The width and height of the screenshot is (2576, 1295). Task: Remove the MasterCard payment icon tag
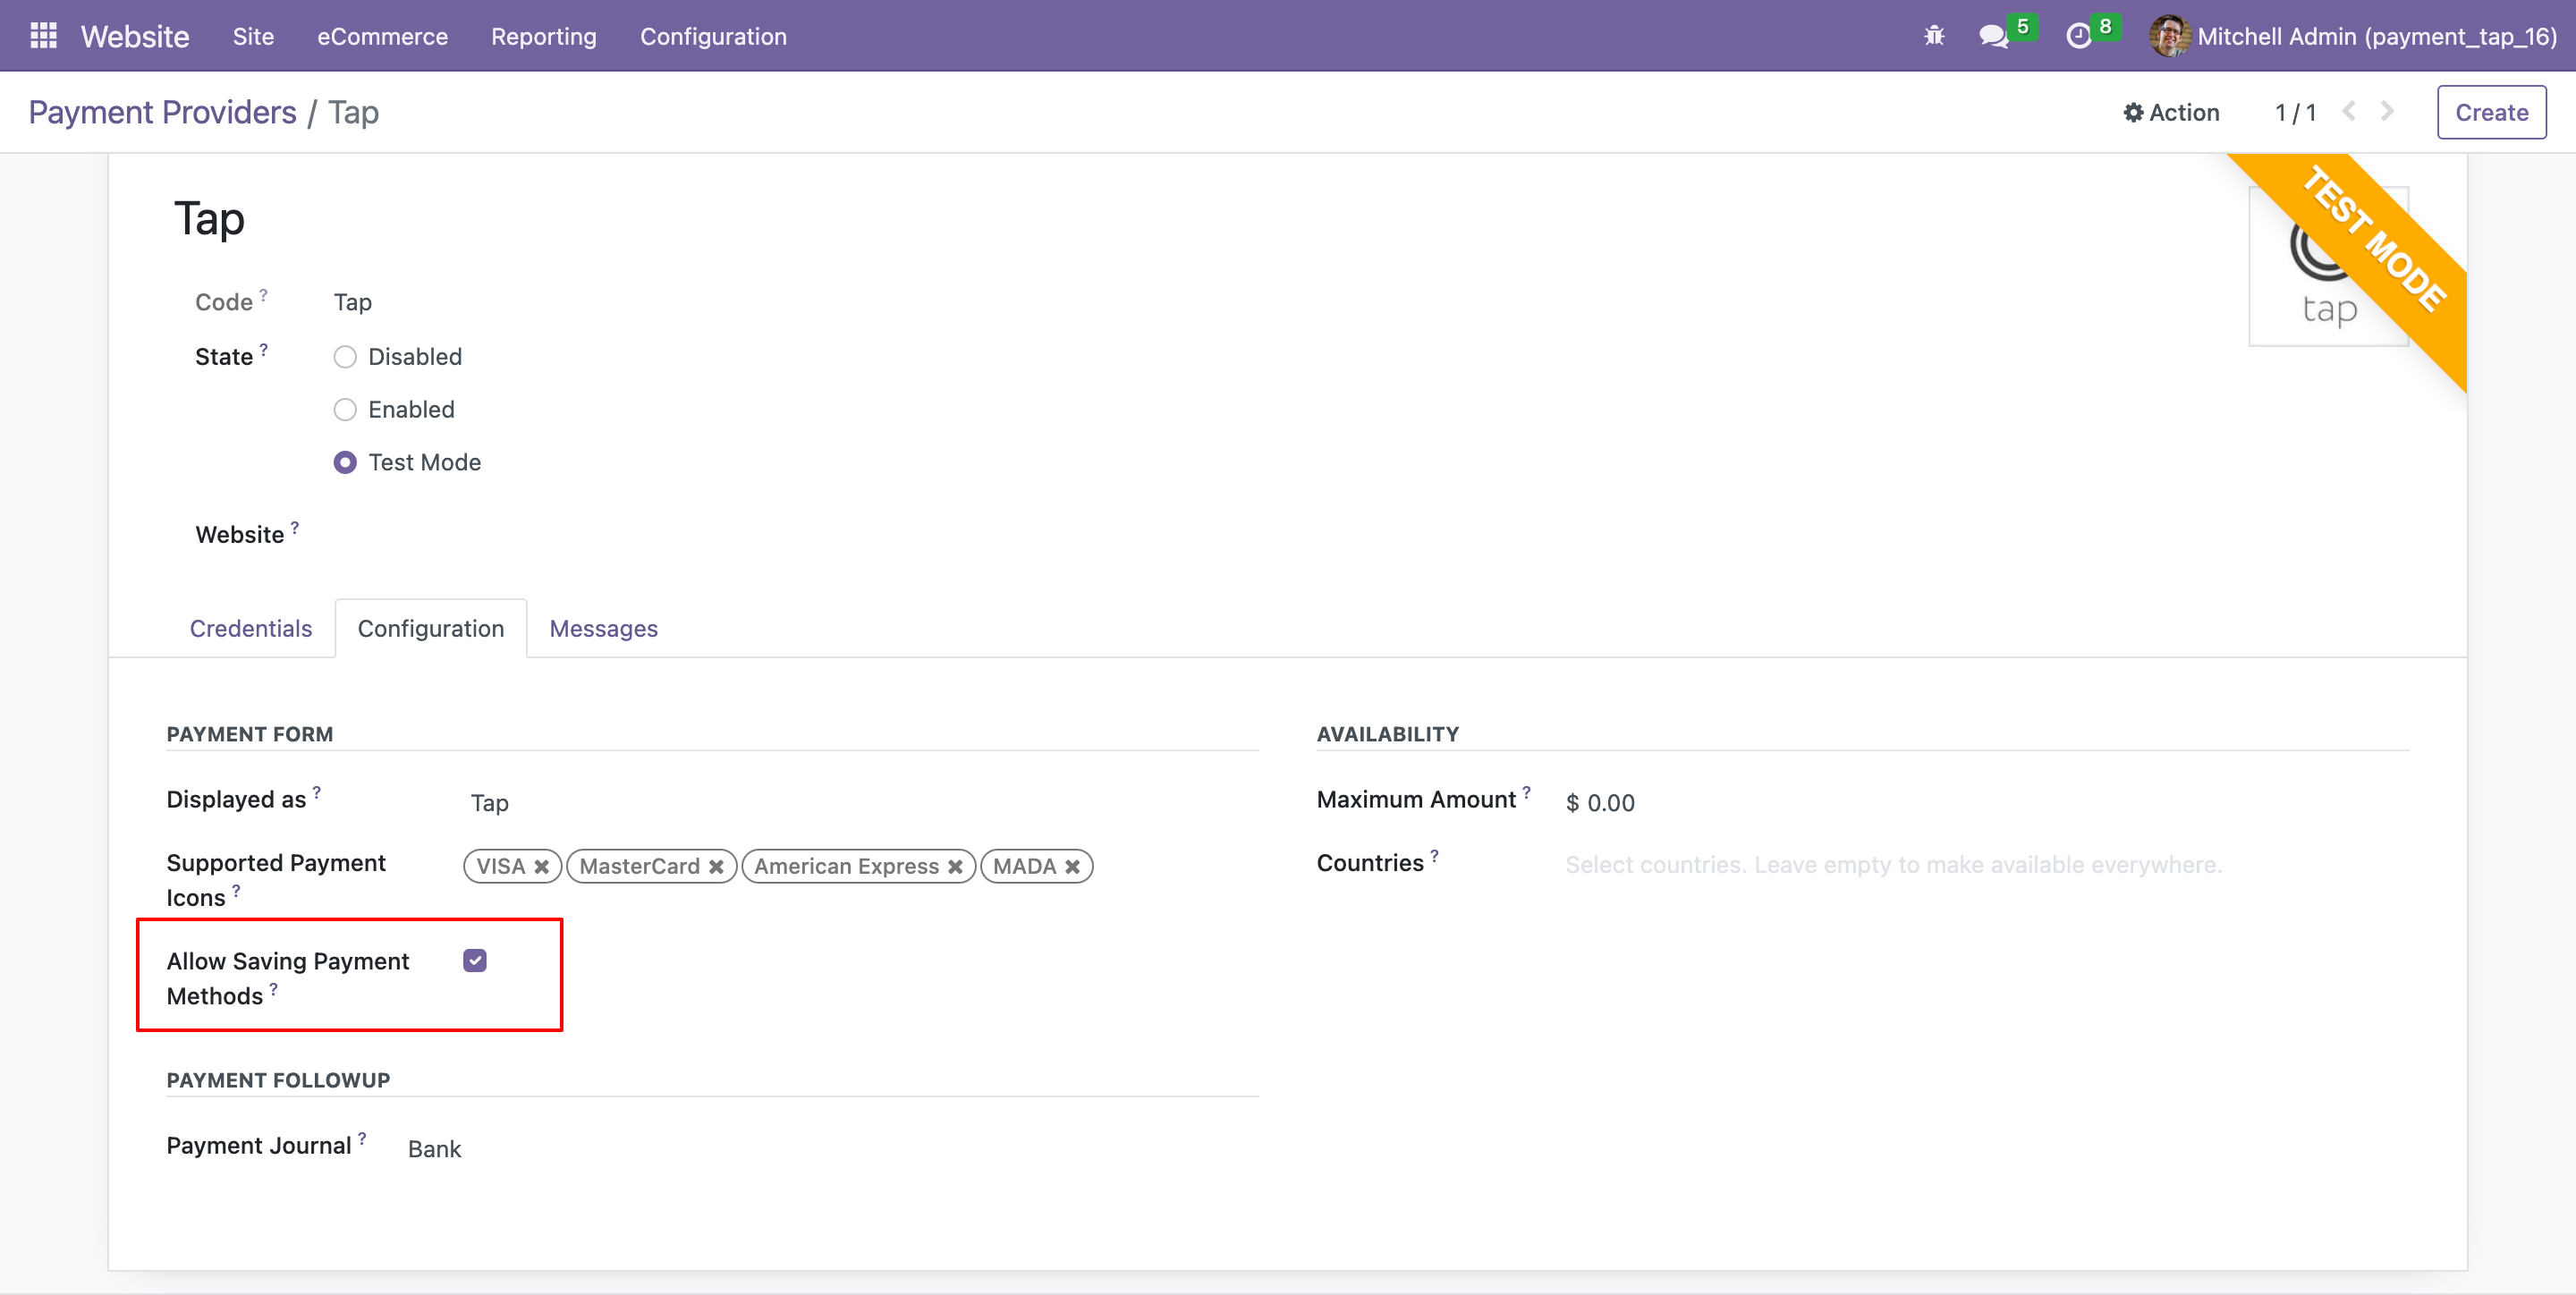tap(716, 866)
